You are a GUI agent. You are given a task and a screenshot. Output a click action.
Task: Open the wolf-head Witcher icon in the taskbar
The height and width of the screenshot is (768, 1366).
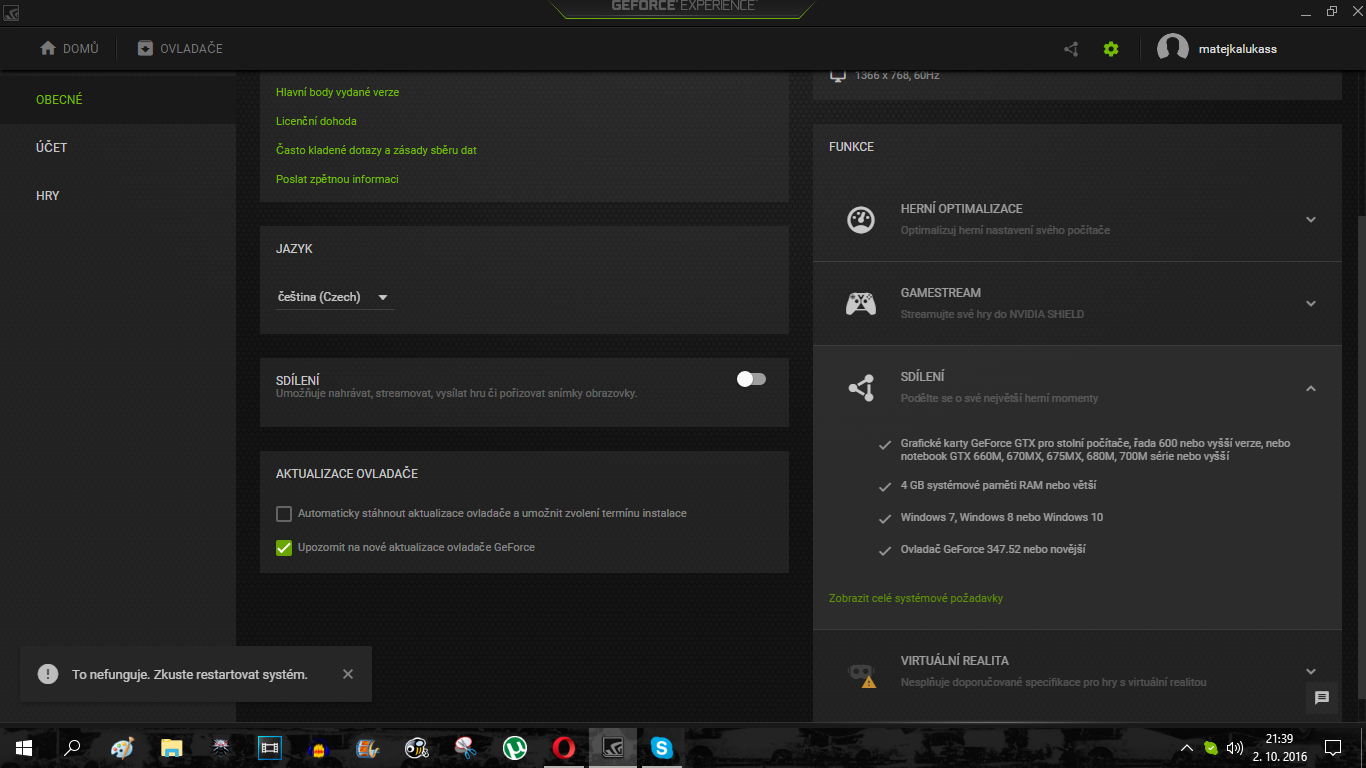220,747
